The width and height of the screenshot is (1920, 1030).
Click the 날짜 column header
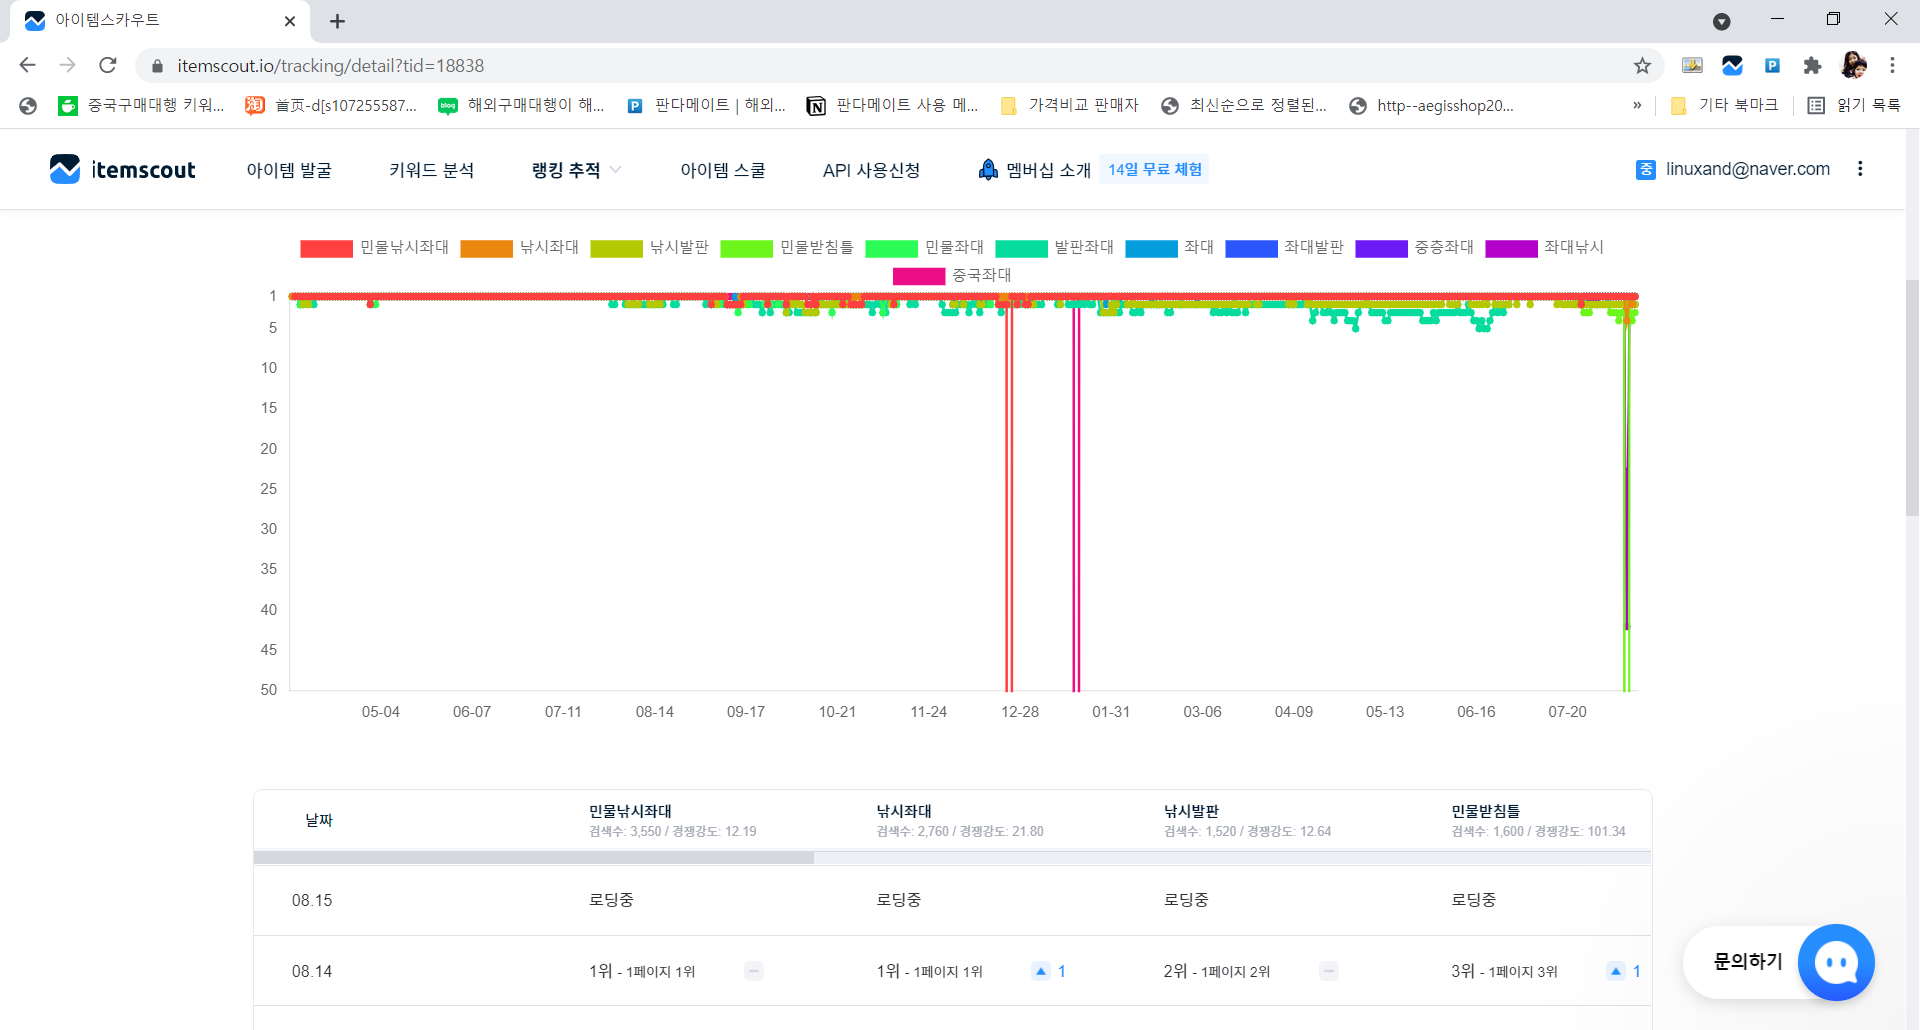(x=319, y=820)
